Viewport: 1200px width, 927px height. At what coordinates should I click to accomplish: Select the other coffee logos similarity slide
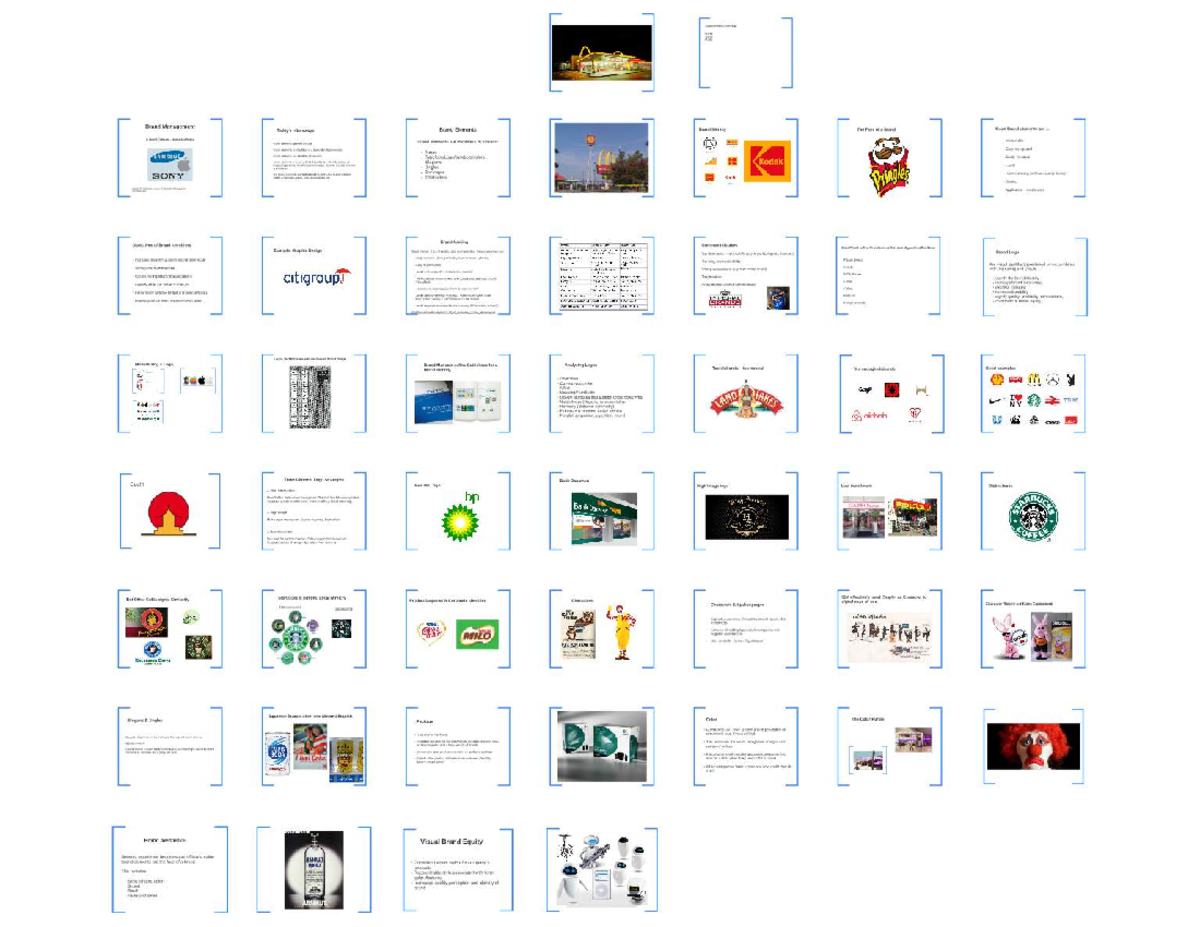click(x=169, y=630)
